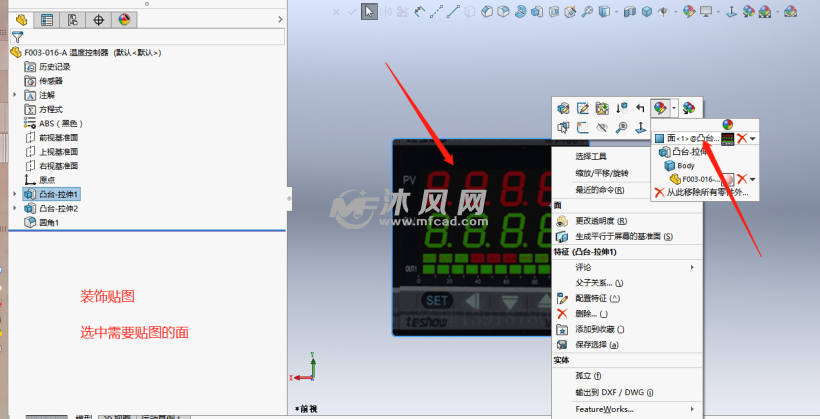Click select other icon in context toolbar
The height and width of the screenshot is (419, 820).
tap(563, 128)
